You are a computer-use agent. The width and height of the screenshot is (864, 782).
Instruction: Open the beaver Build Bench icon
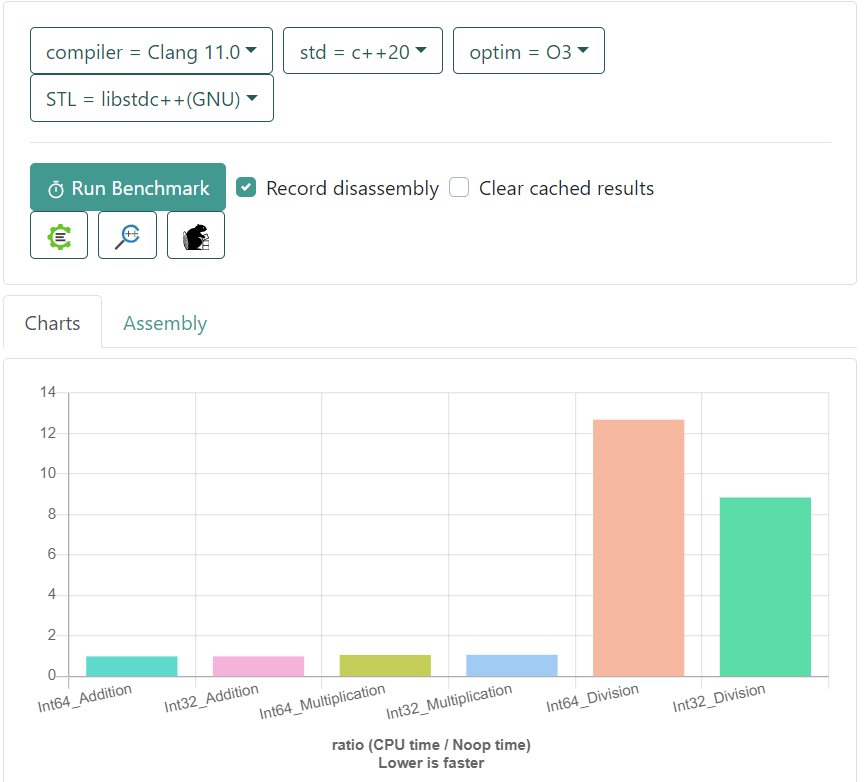click(196, 236)
